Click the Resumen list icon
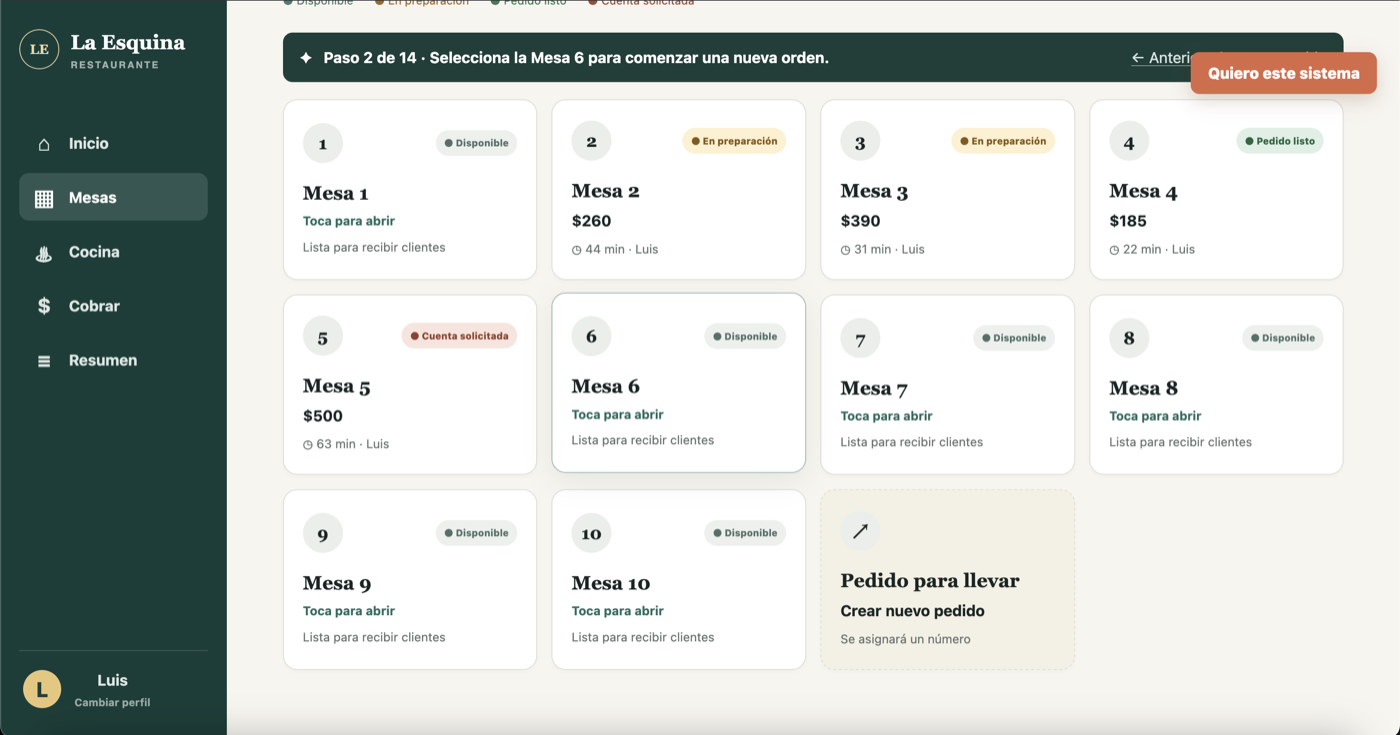This screenshot has width=1400, height=735. 44,361
